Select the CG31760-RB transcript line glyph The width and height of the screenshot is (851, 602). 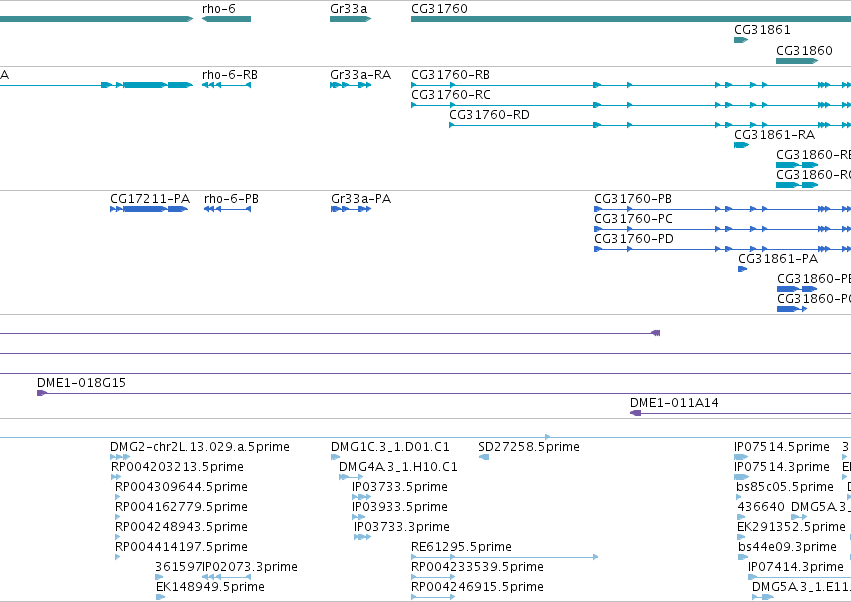pyautogui.click(x=631, y=85)
